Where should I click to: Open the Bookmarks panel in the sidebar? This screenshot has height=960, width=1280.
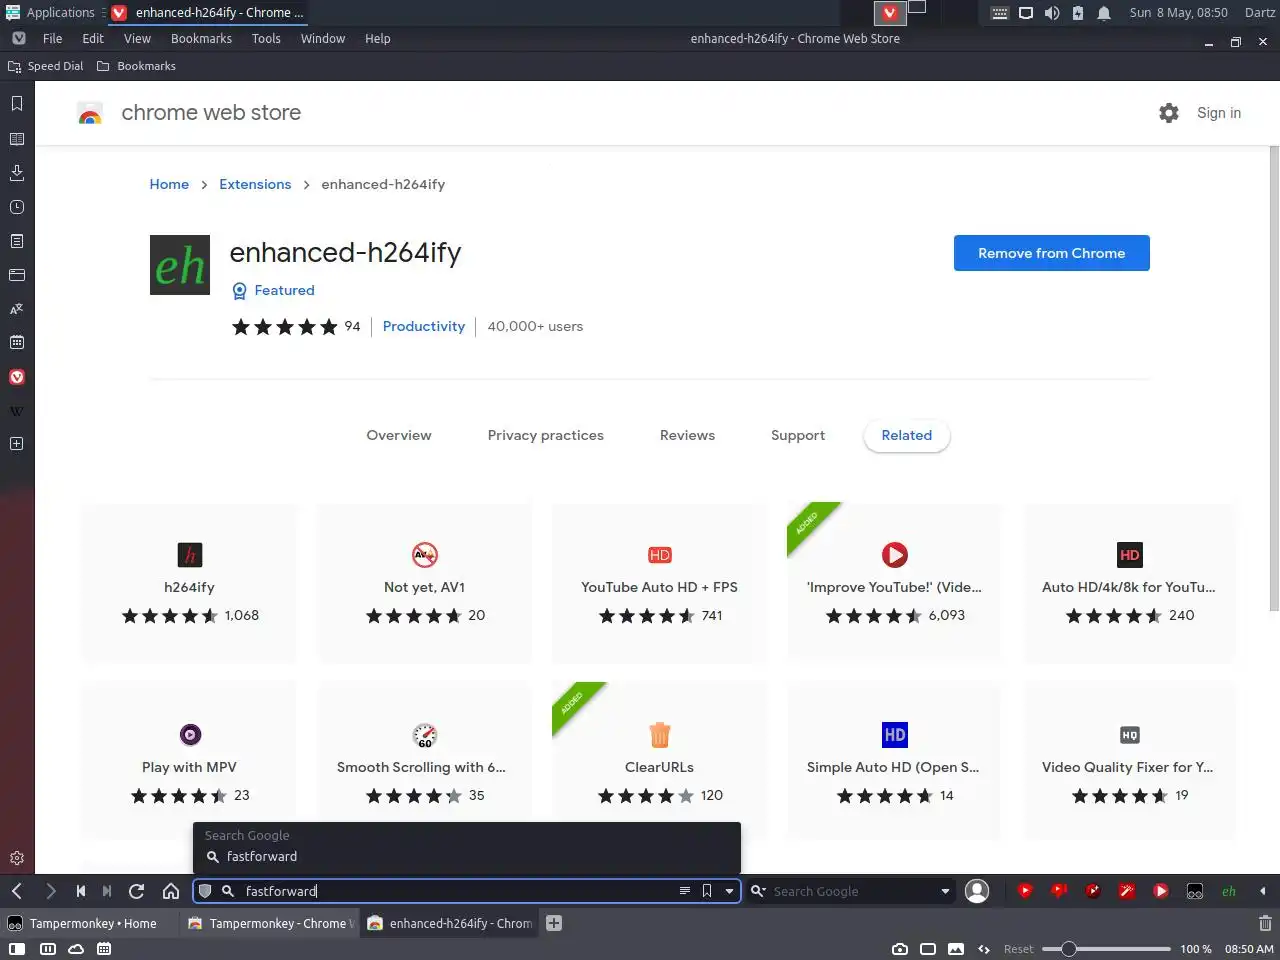17,104
